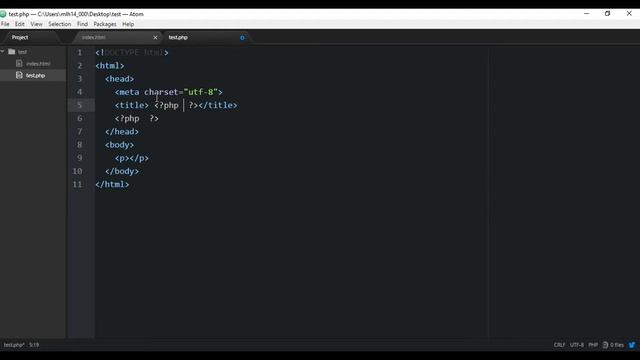Click the closing </body> tag

point(122,171)
